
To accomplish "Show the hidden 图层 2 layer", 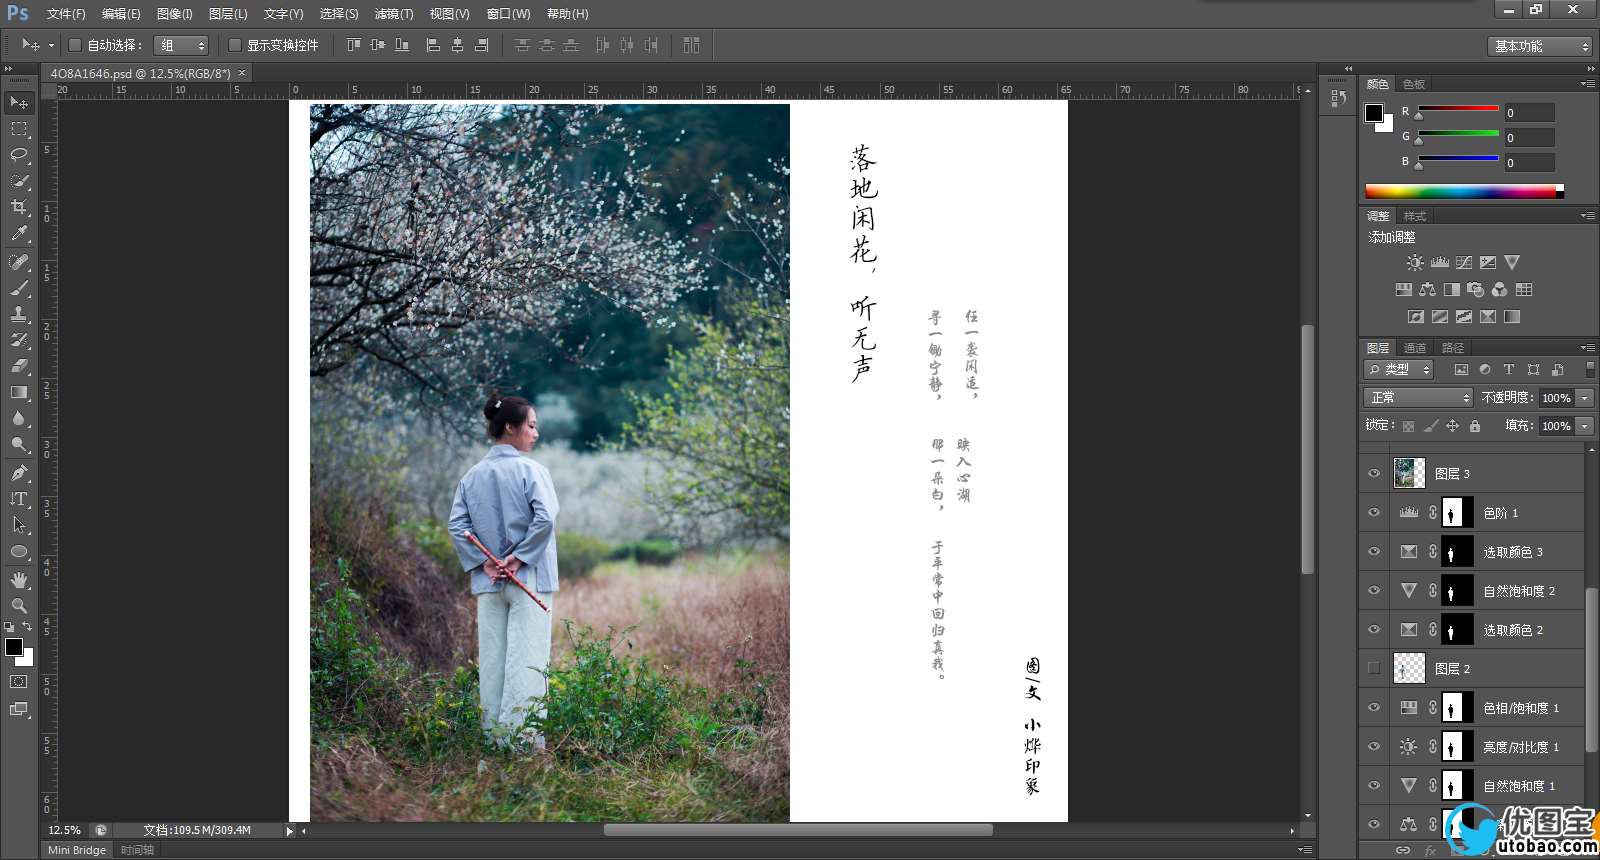I will click(x=1374, y=668).
